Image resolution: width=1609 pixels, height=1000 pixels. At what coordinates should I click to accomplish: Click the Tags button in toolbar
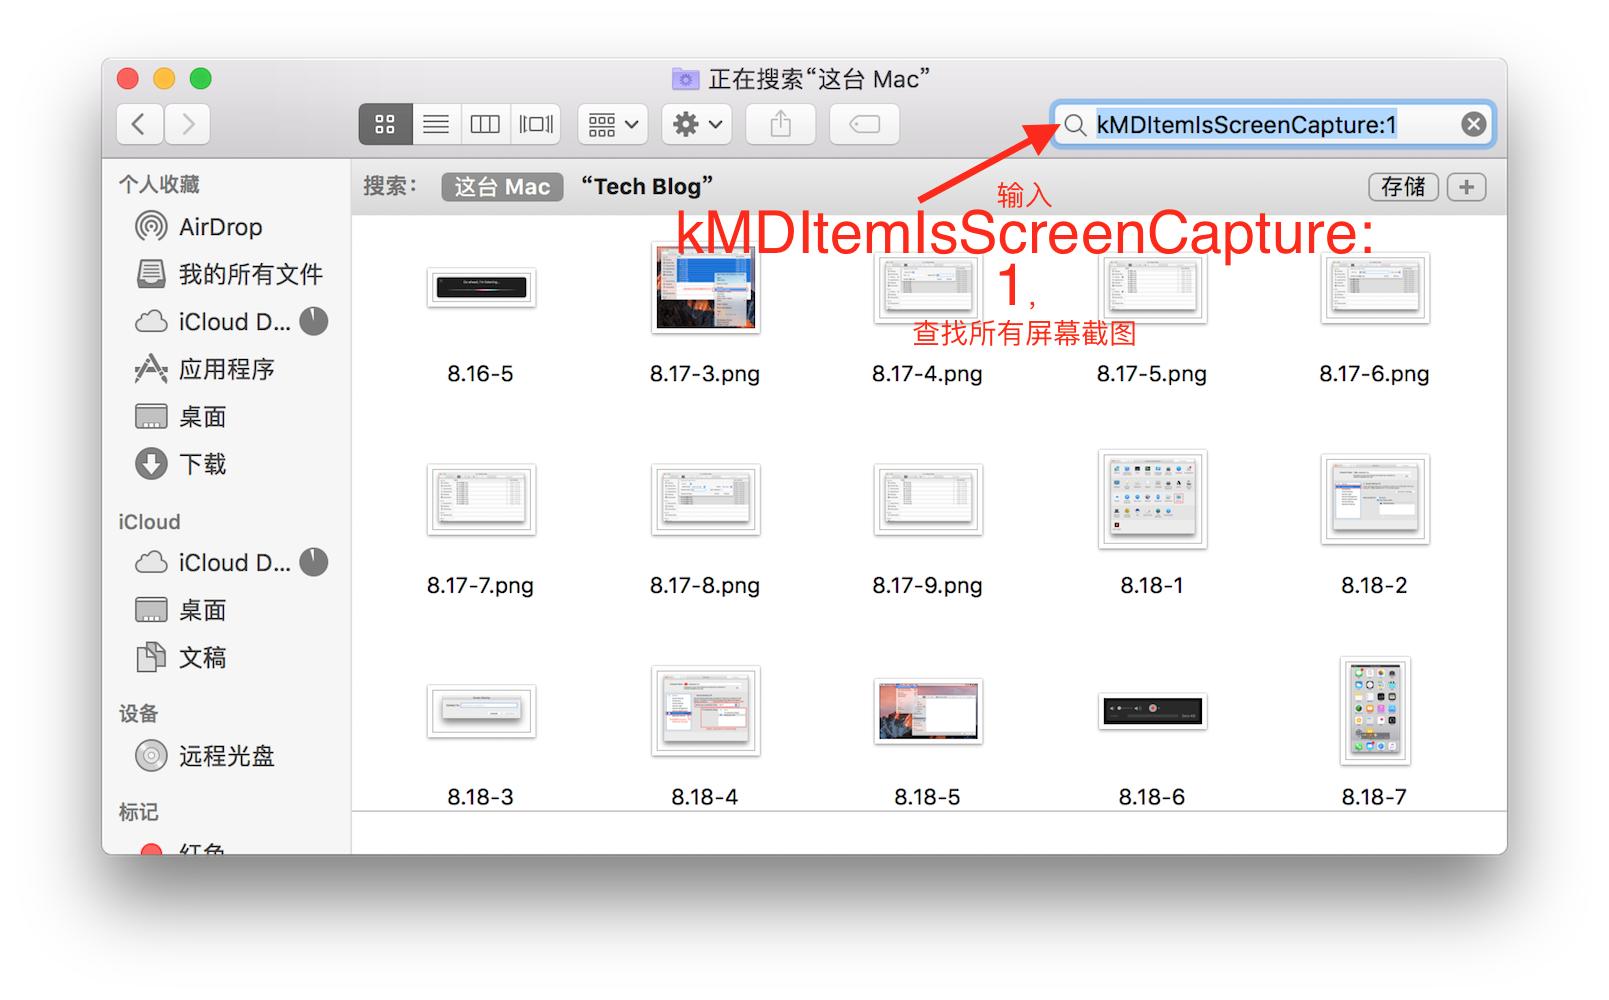862,124
